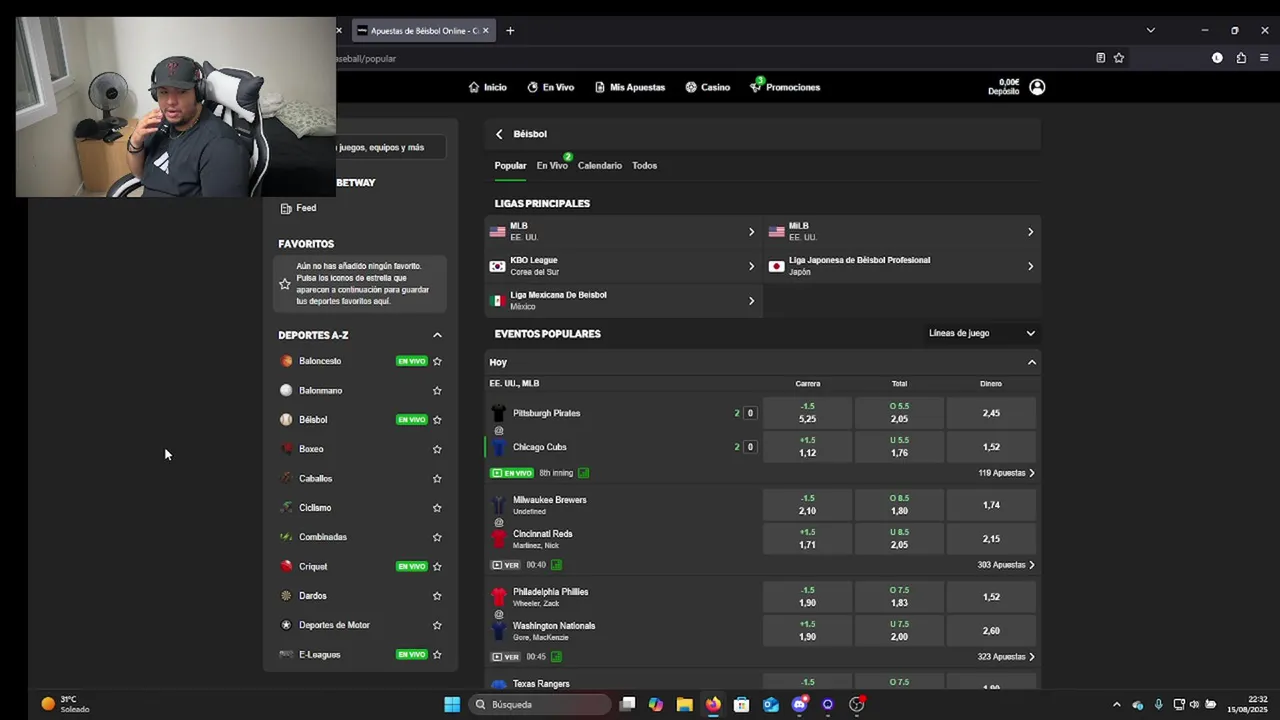Favorite Boxeo with its star
Screen dimensions: 1280x720
(x=437, y=449)
